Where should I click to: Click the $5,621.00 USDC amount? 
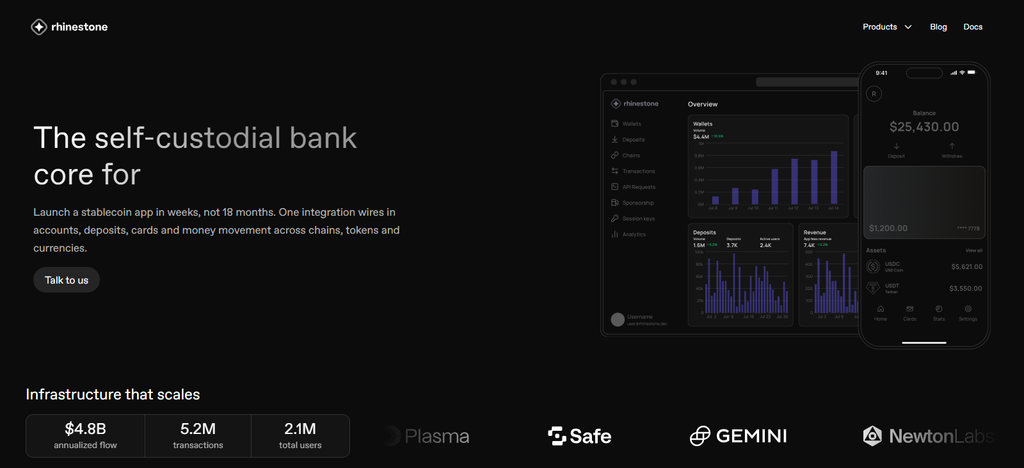pos(967,266)
